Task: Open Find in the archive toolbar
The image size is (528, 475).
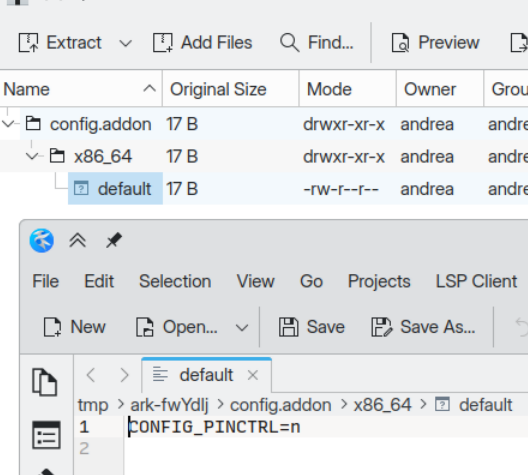Action: [x=317, y=43]
